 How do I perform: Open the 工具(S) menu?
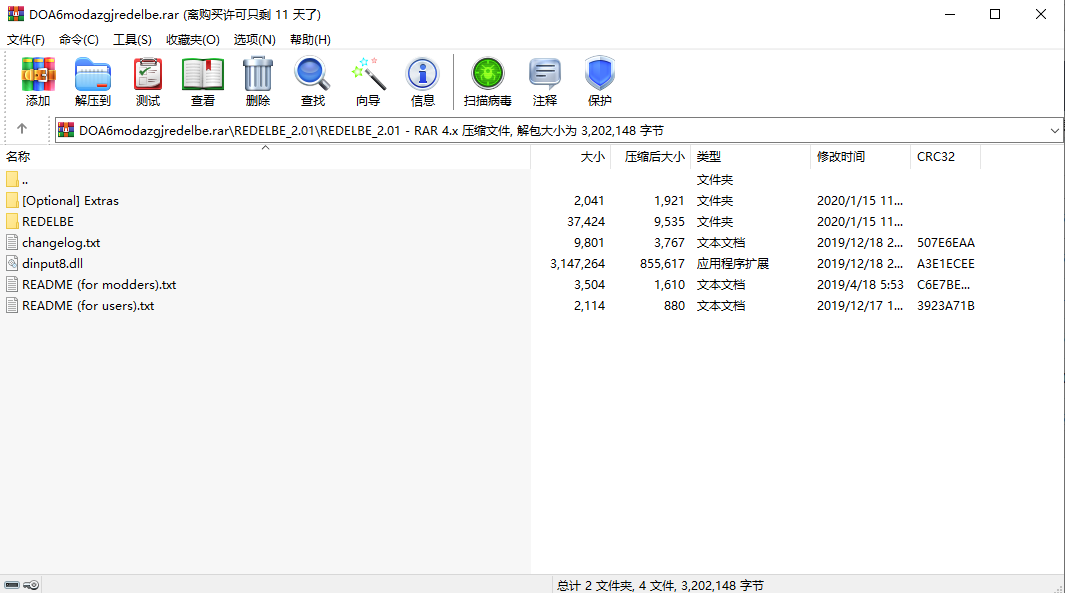click(132, 39)
